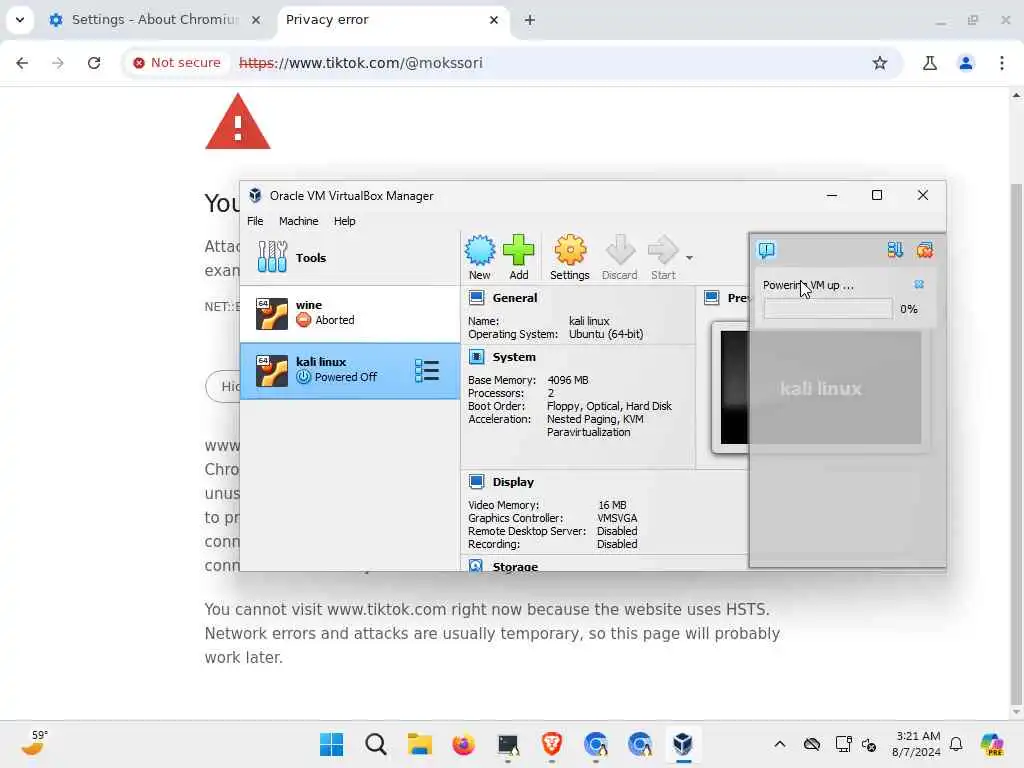The image size is (1024, 768).
Task: Cancel the Powering VM up progress
Action: 919,284
